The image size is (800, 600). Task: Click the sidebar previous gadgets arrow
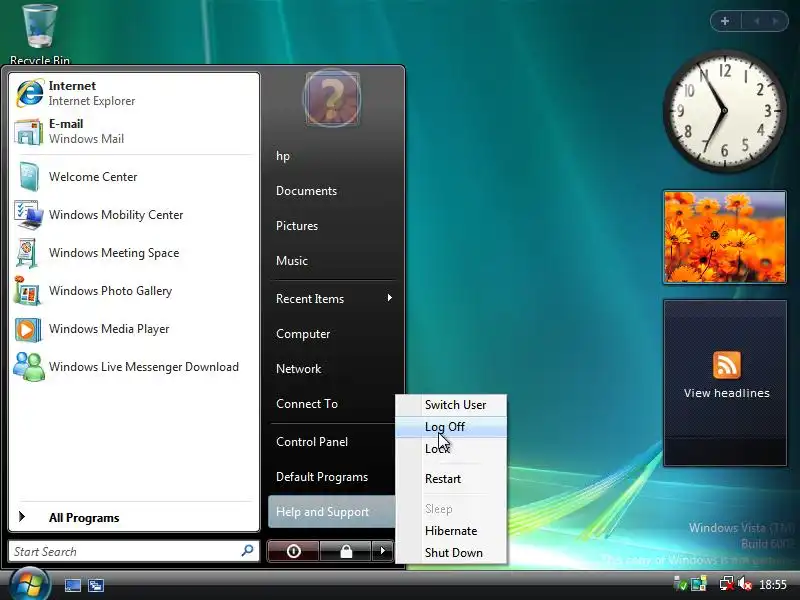757,21
